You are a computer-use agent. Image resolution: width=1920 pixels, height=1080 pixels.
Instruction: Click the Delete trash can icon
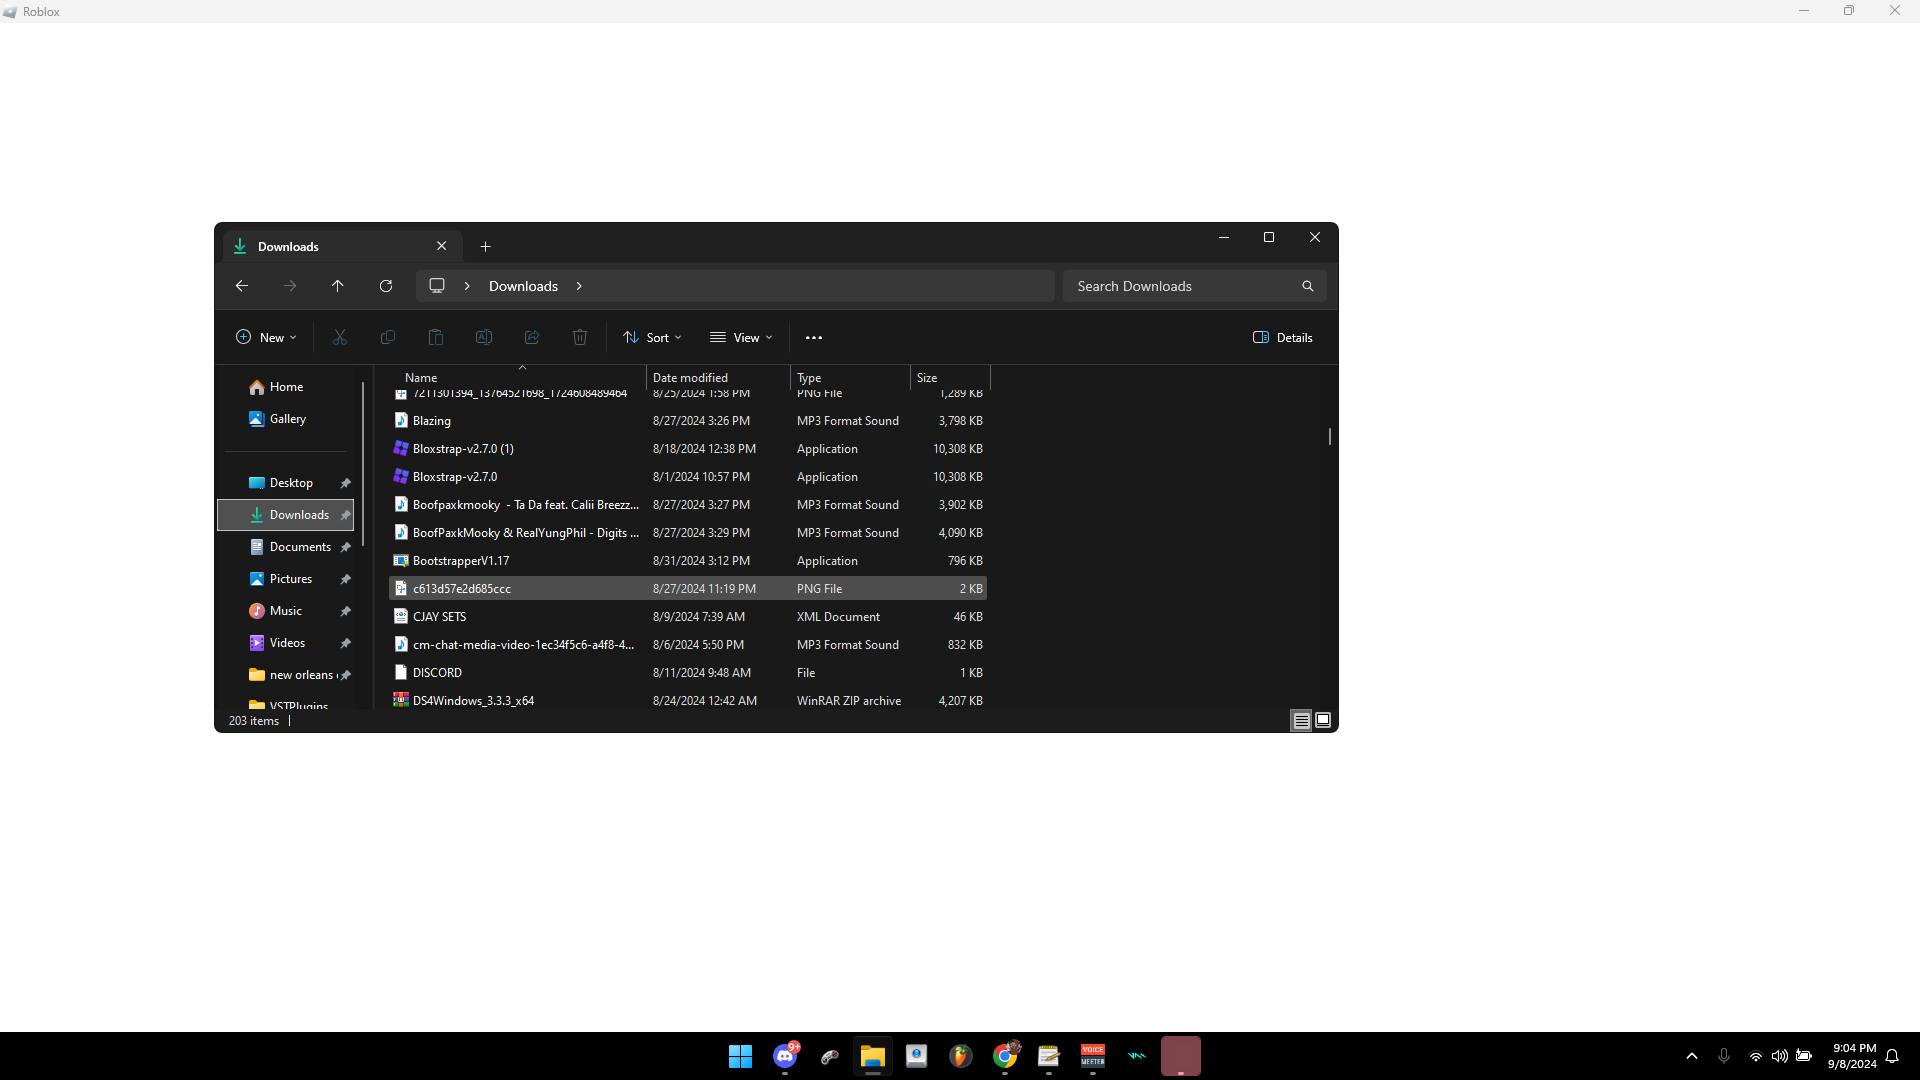click(x=580, y=338)
